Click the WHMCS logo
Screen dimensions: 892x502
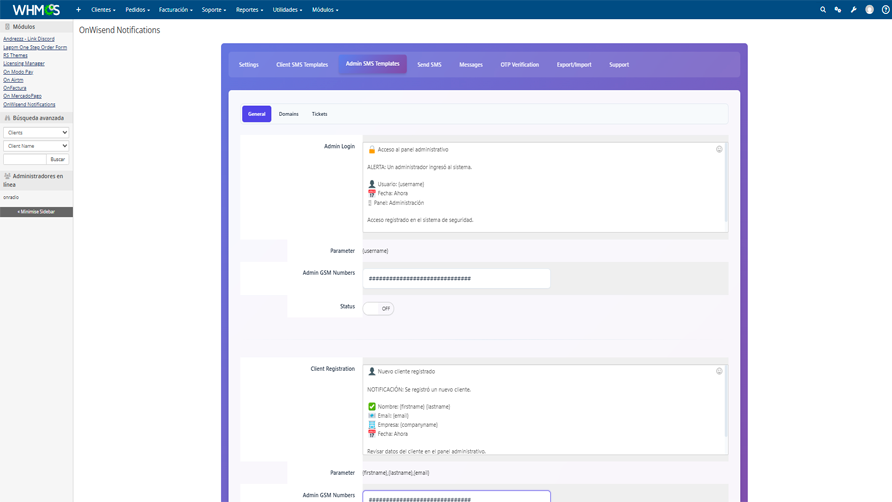click(x=36, y=10)
